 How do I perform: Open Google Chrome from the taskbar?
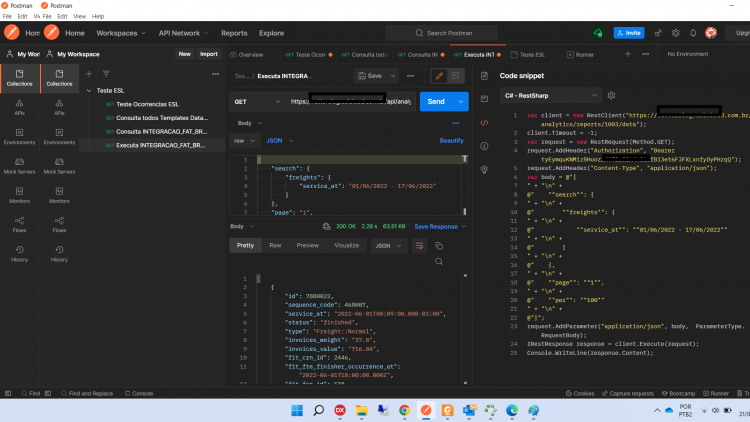[x=404, y=411]
